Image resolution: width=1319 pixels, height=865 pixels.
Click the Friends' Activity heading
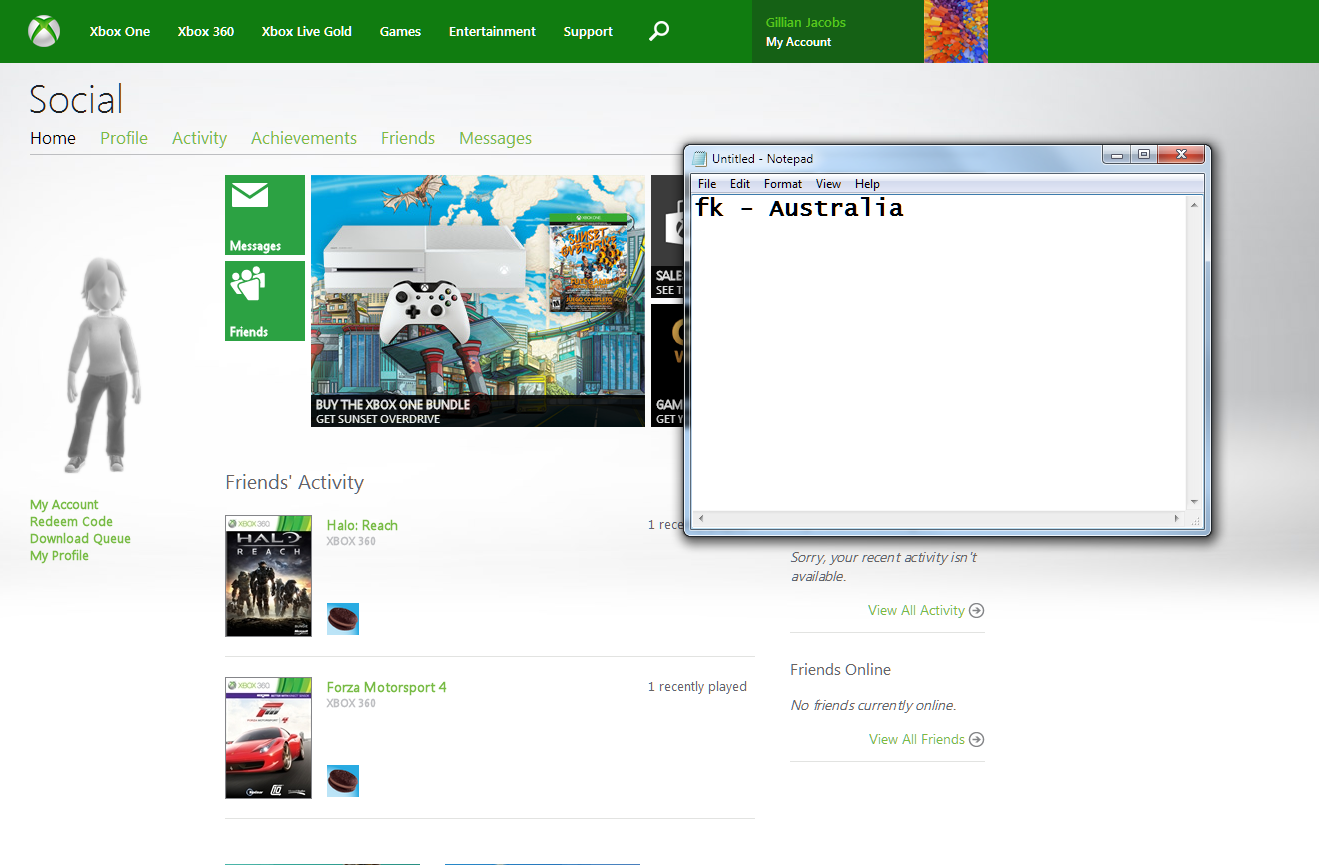[294, 483]
